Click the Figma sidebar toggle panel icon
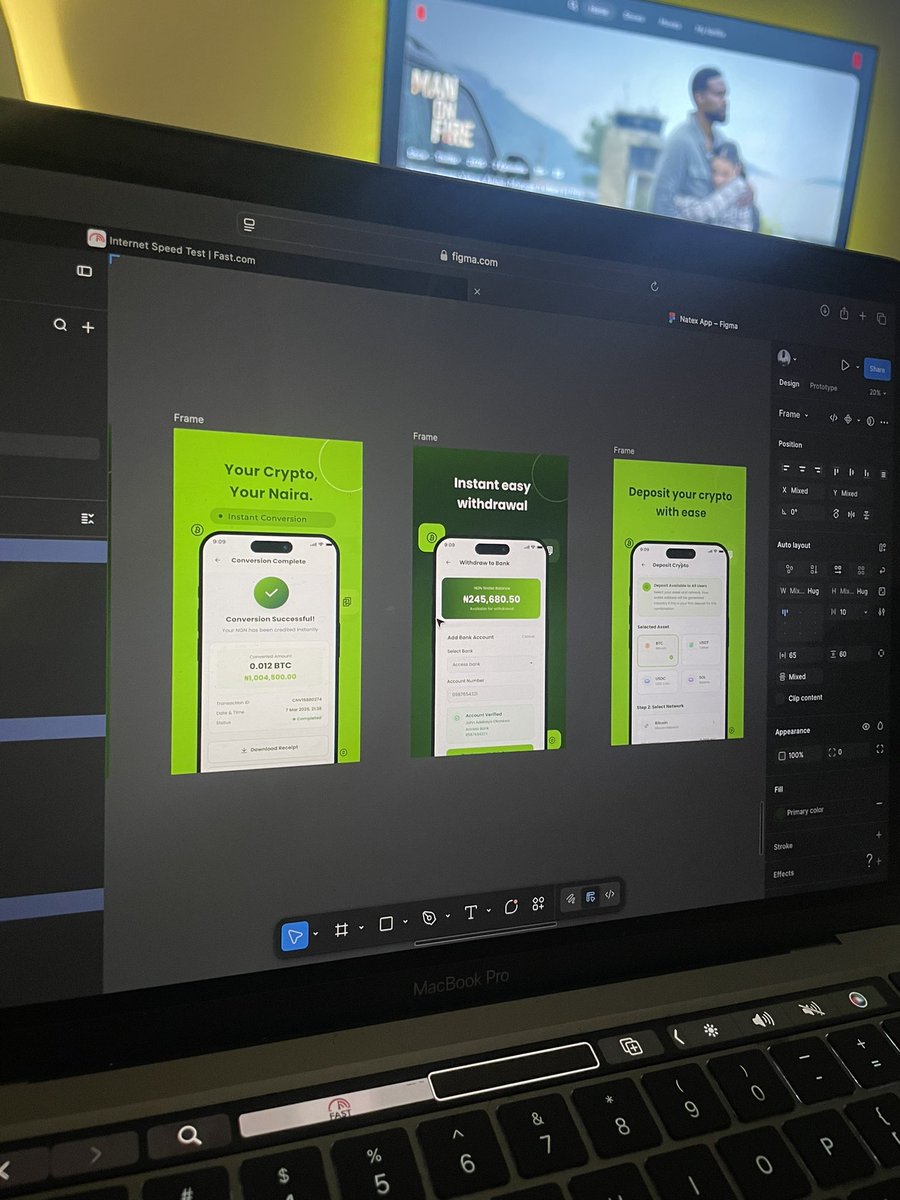This screenshot has width=900, height=1200. [x=84, y=271]
